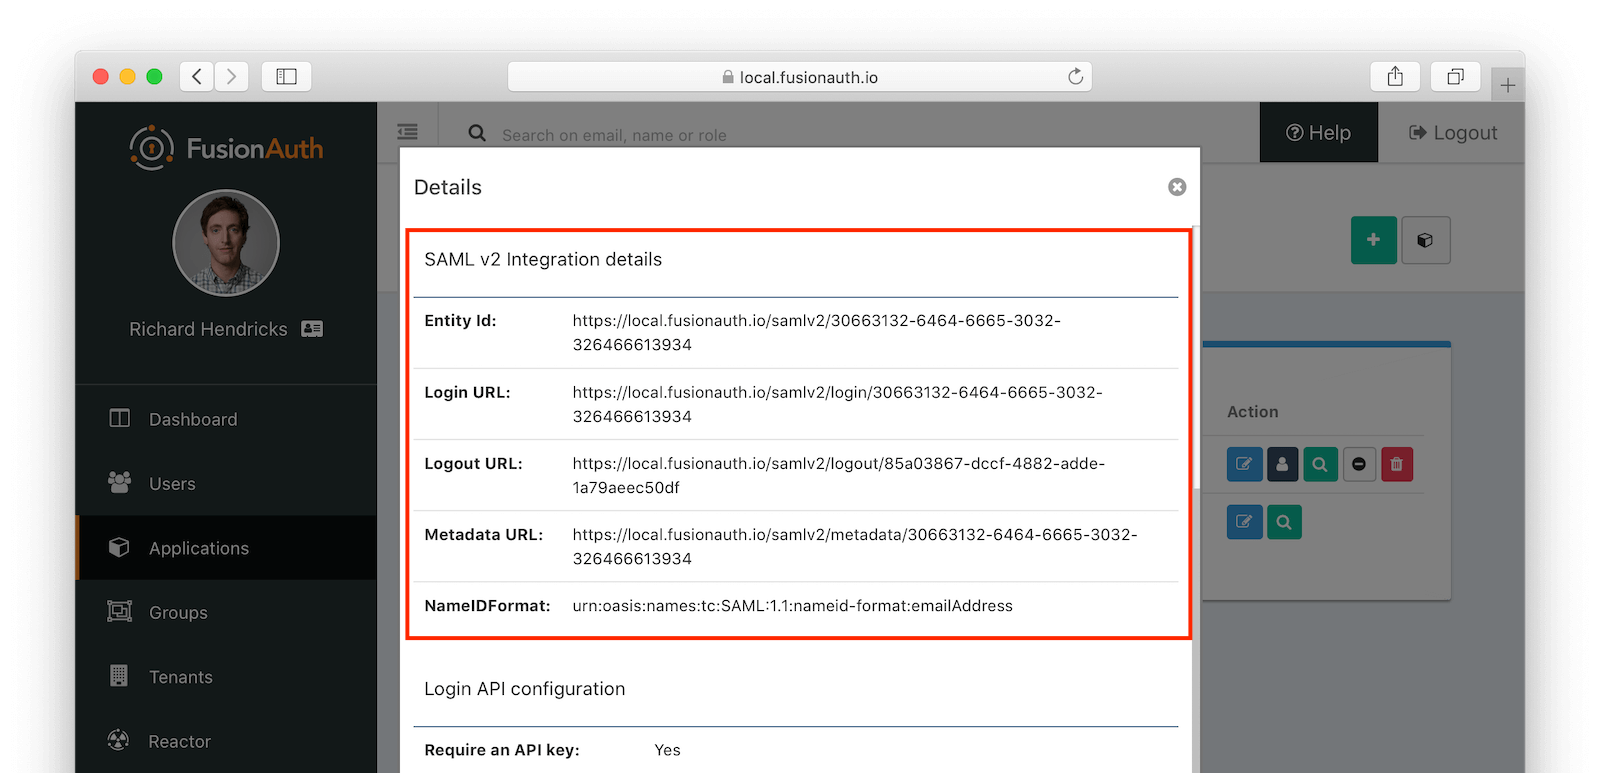Click the blue edit icon in second row
1600x773 pixels.
point(1244,522)
